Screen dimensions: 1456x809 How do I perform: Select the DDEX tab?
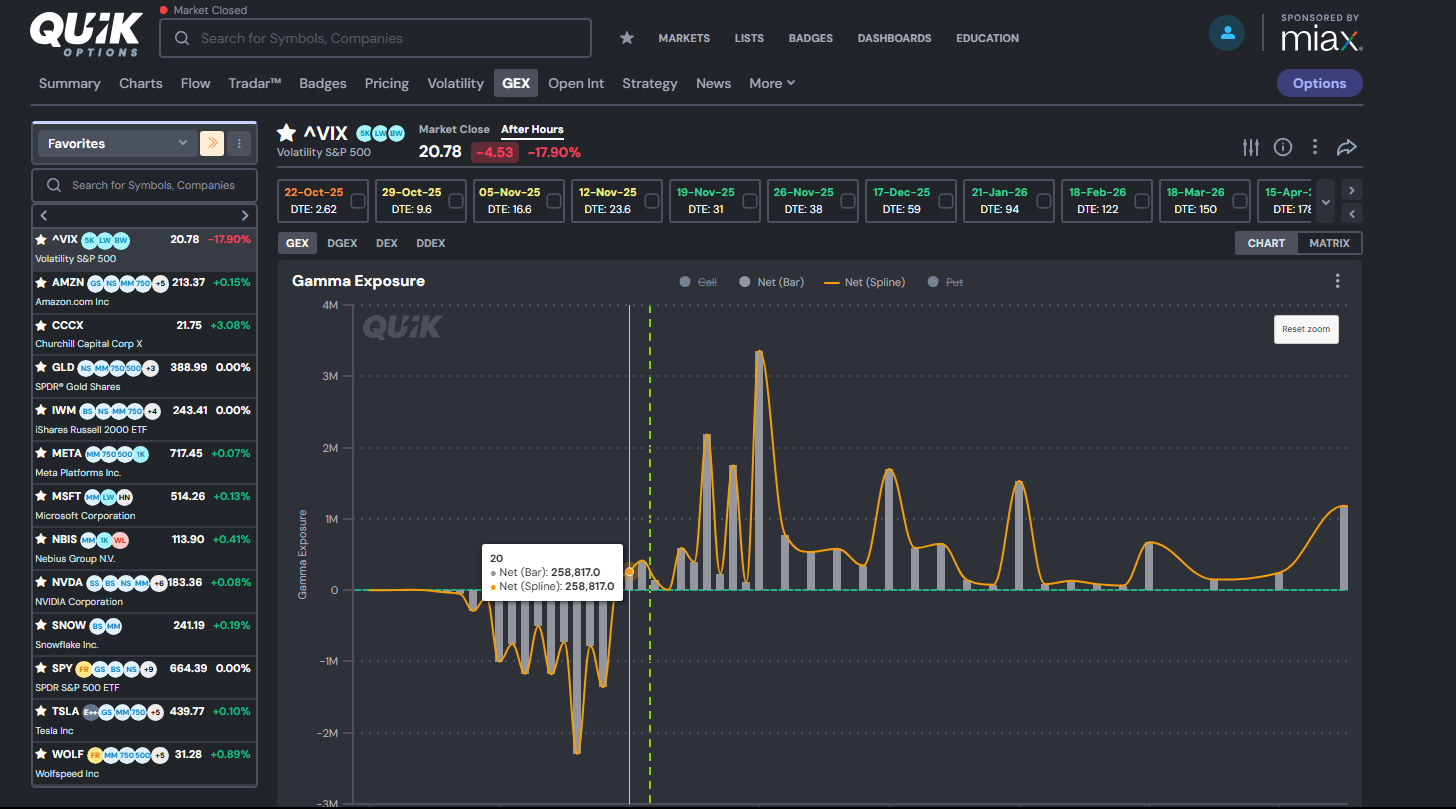[431, 243]
